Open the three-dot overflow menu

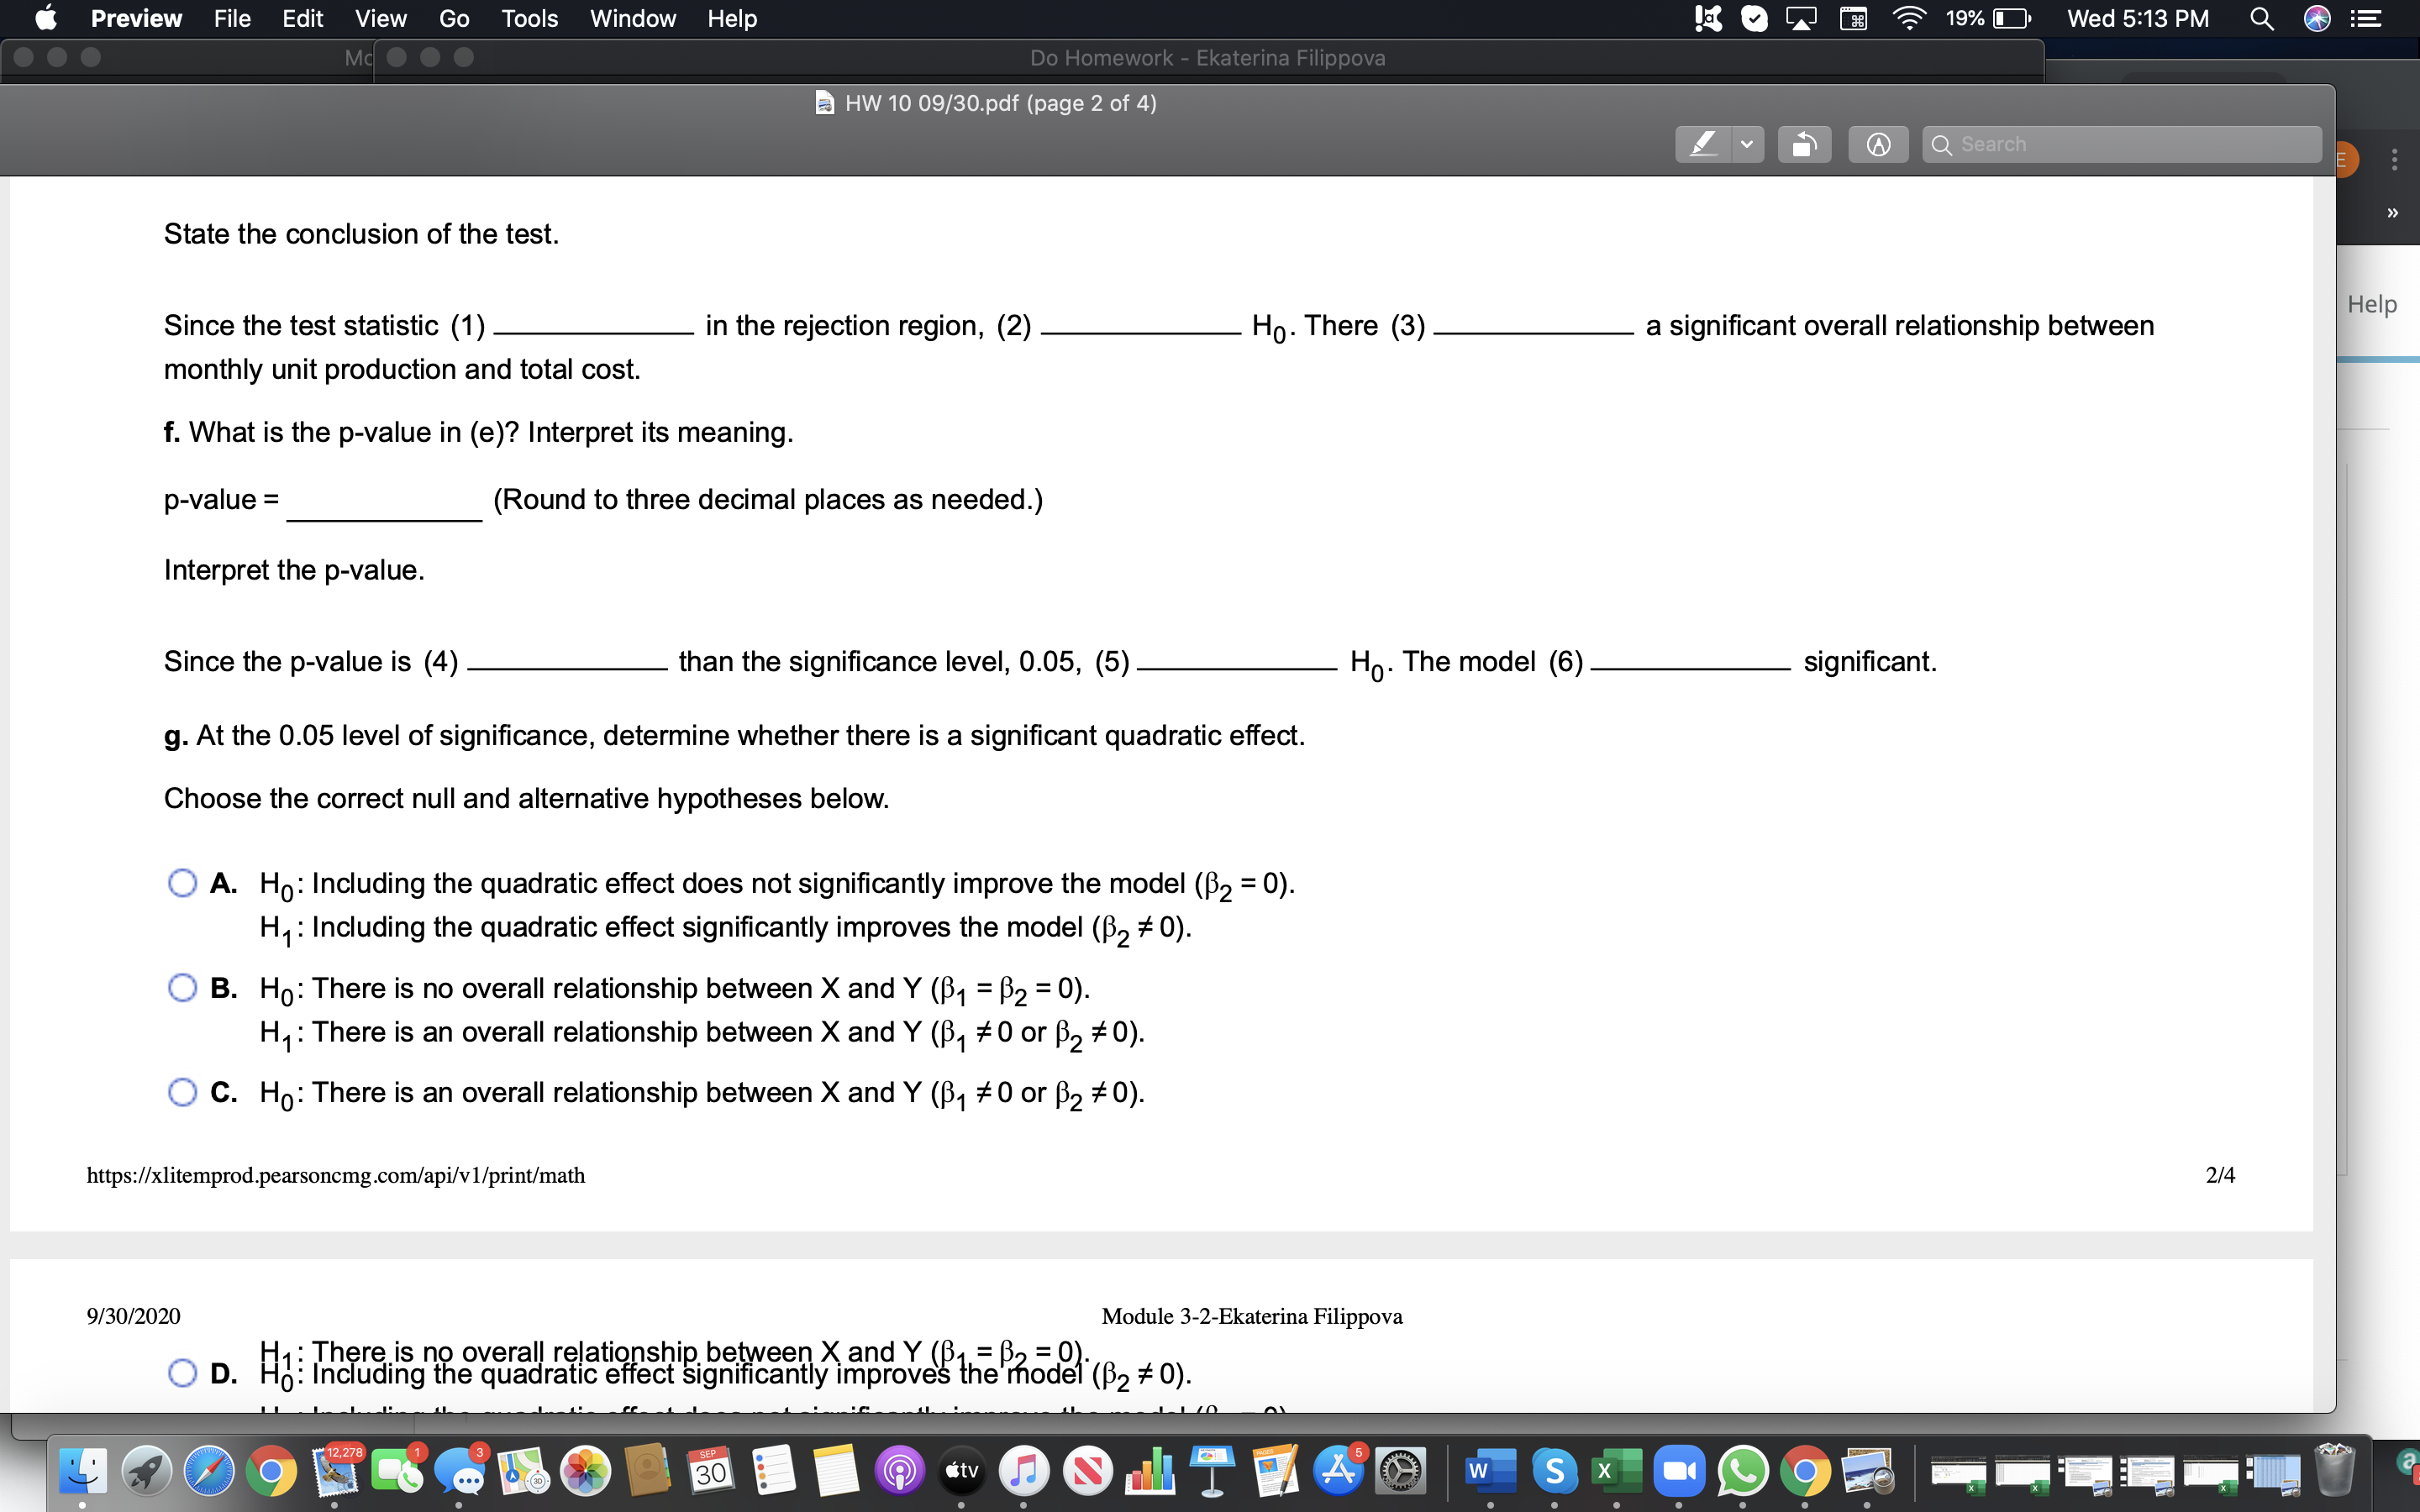coord(2395,160)
